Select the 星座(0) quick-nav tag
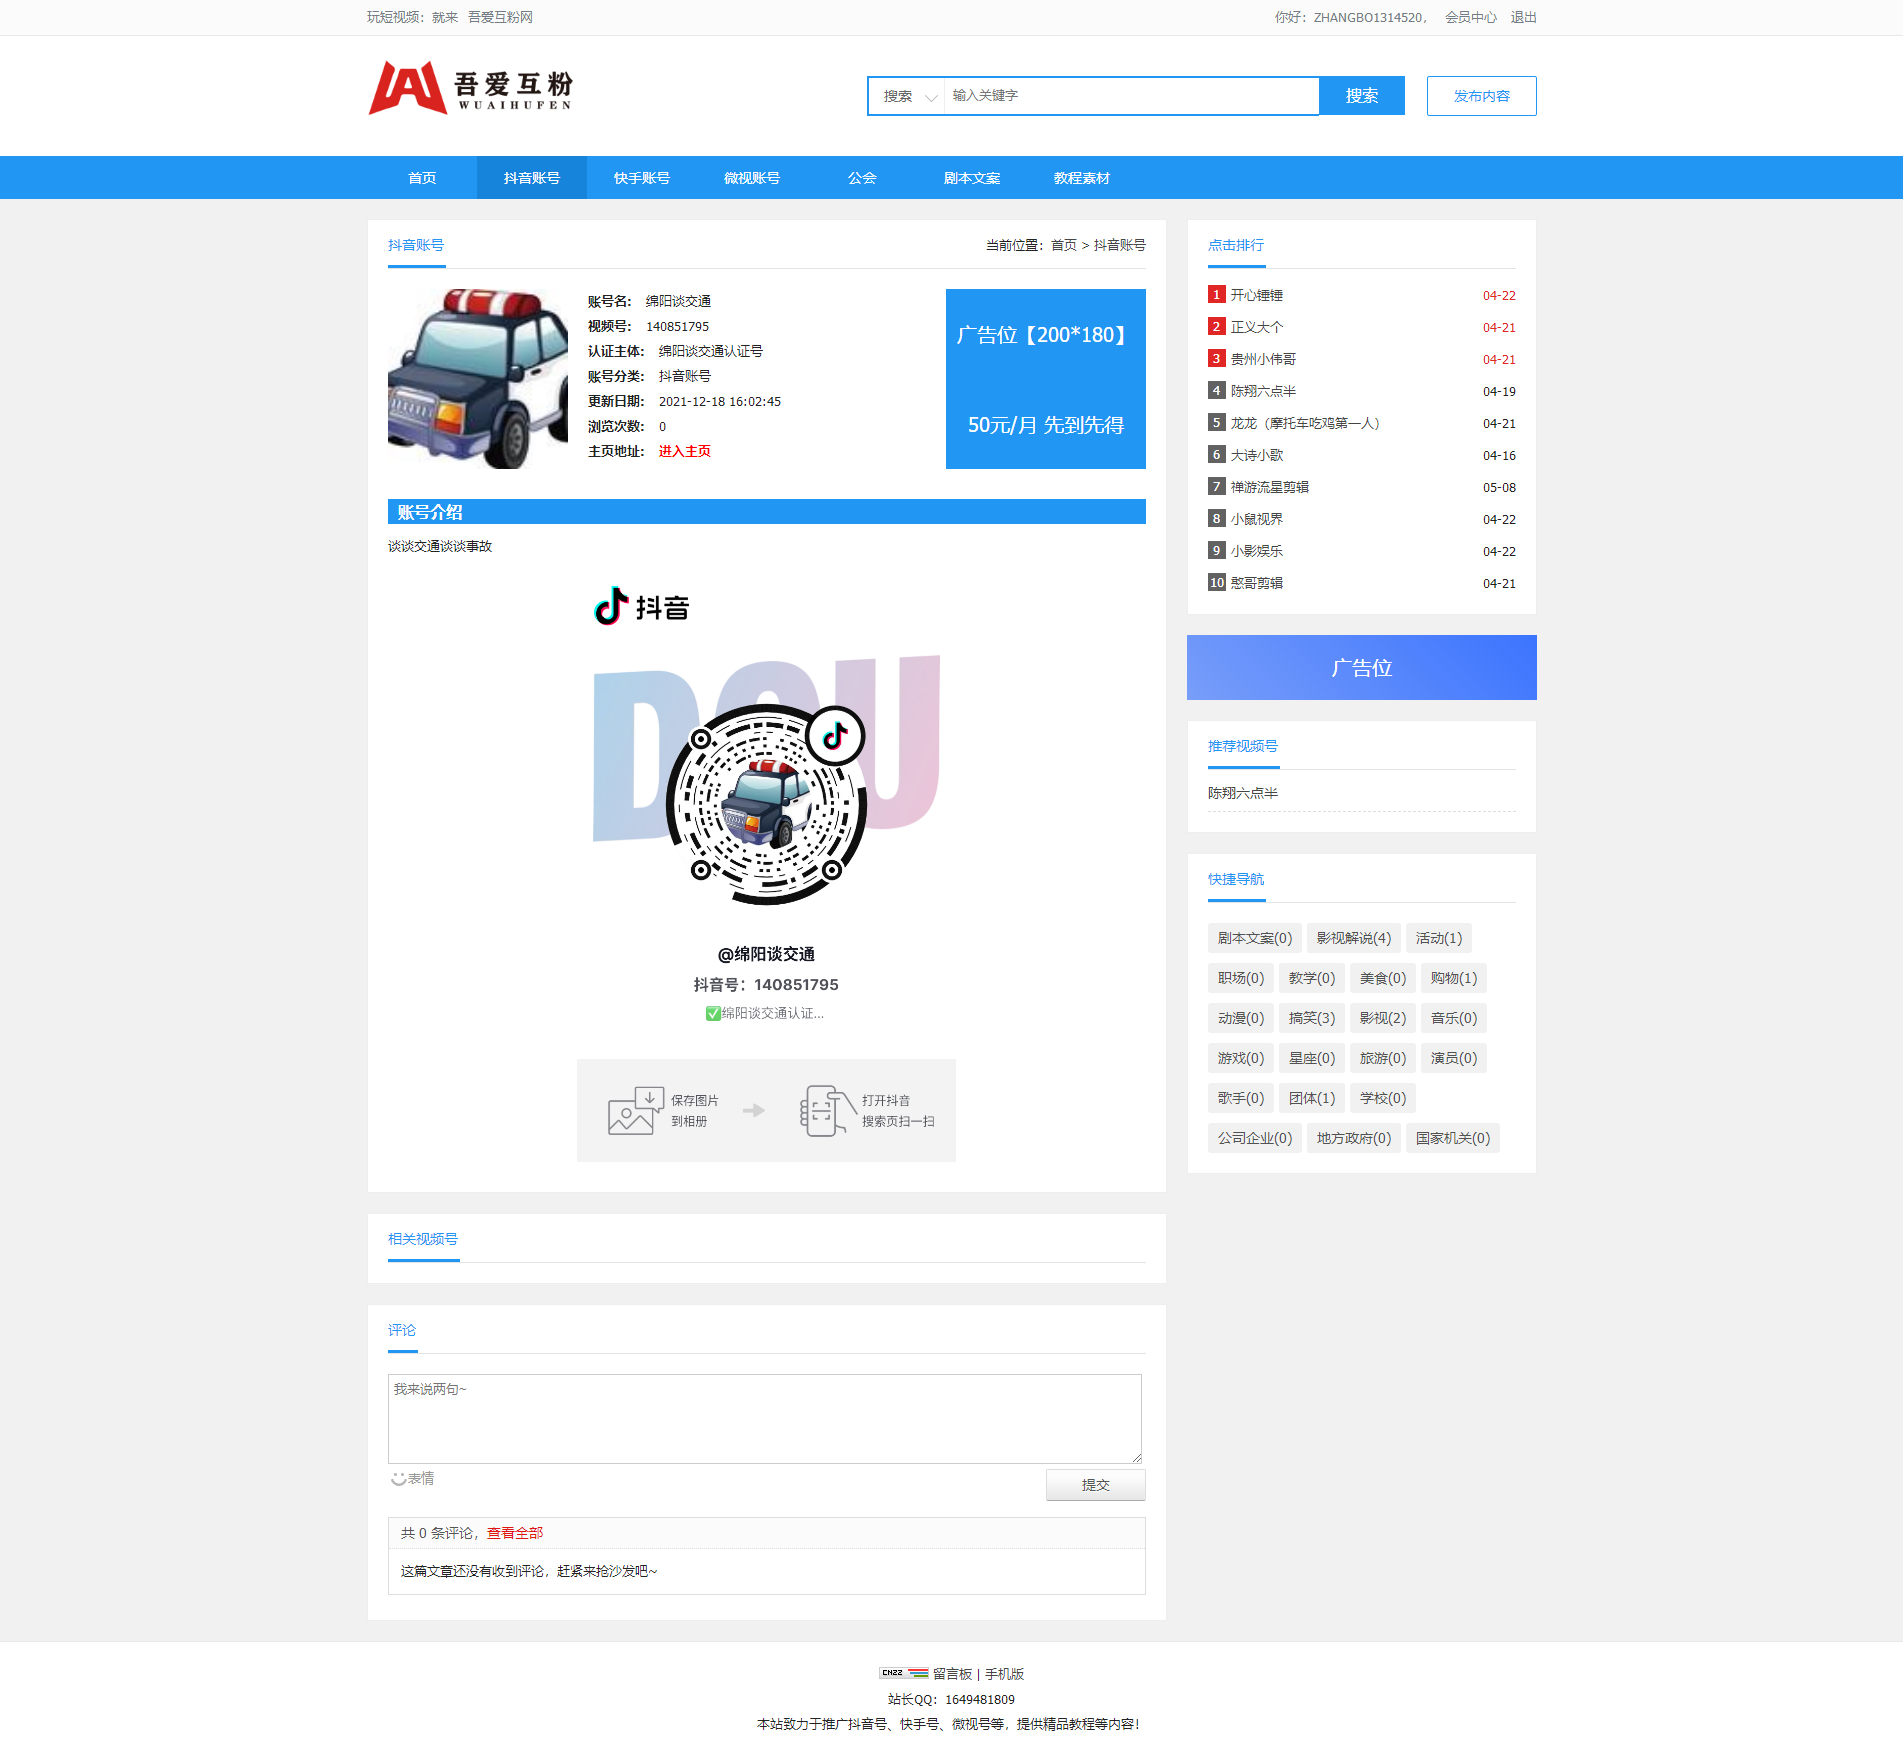1903x1757 pixels. point(1312,1058)
